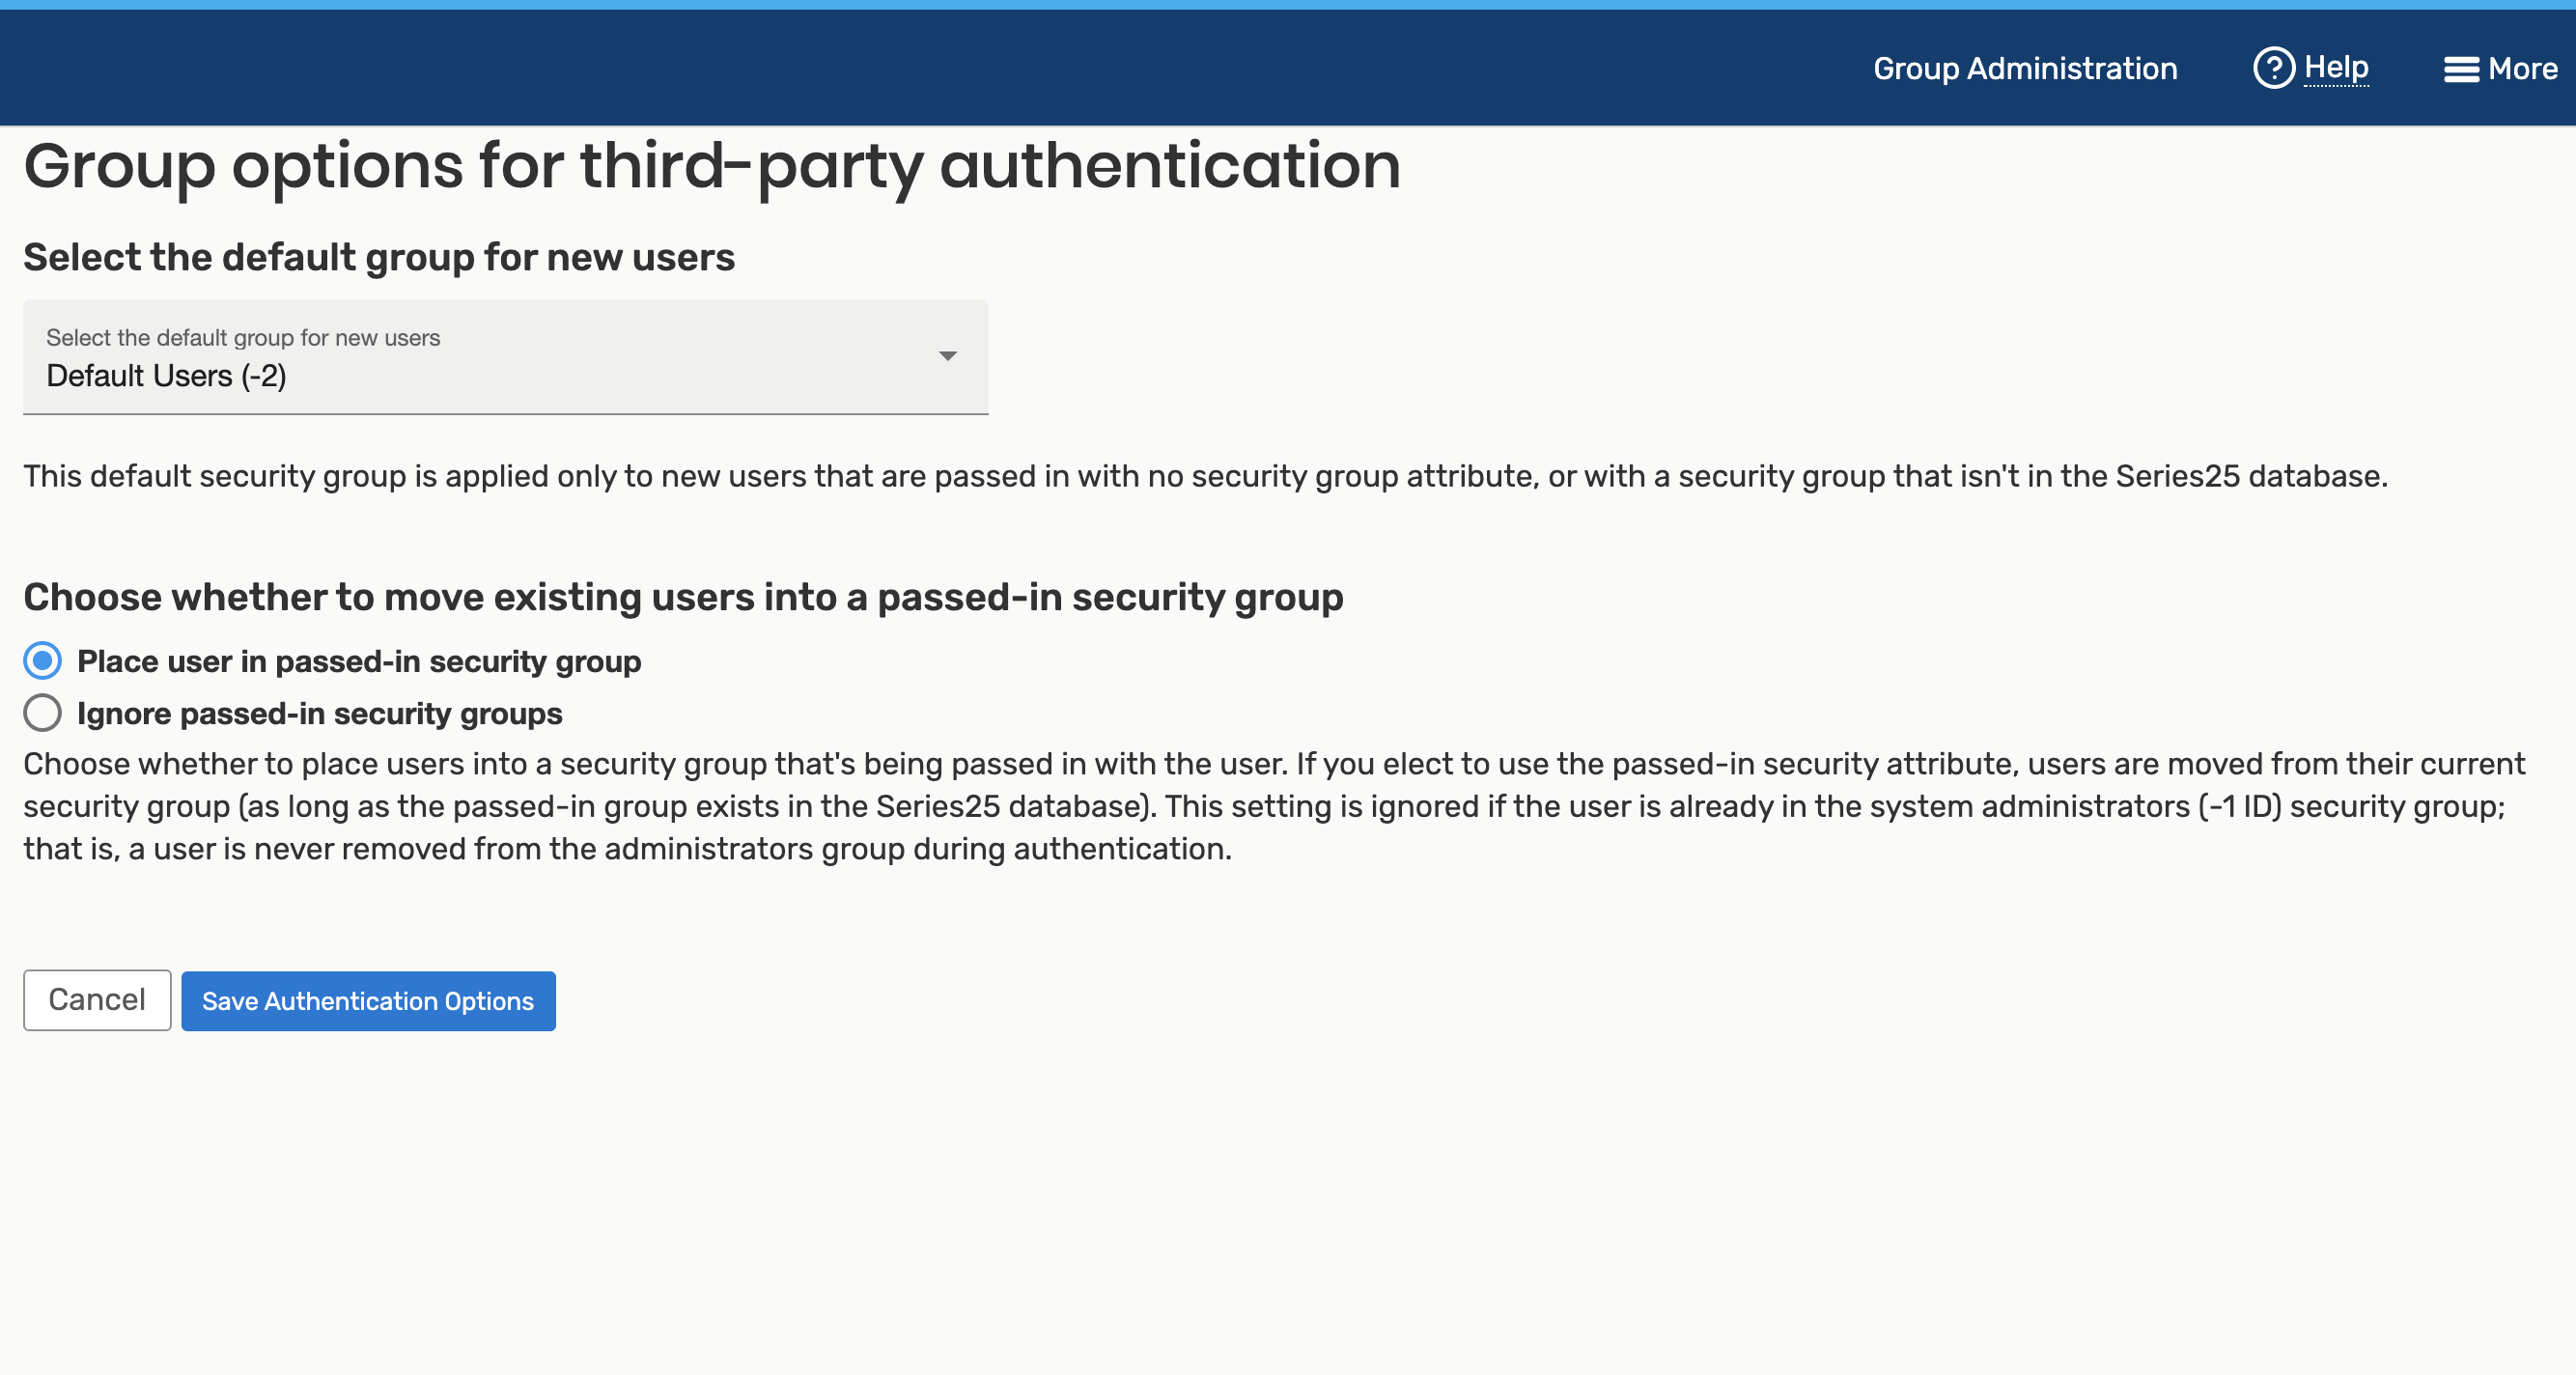Click the Ignore passed-in security groups label
The height and width of the screenshot is (1375, 2576).
319,713
